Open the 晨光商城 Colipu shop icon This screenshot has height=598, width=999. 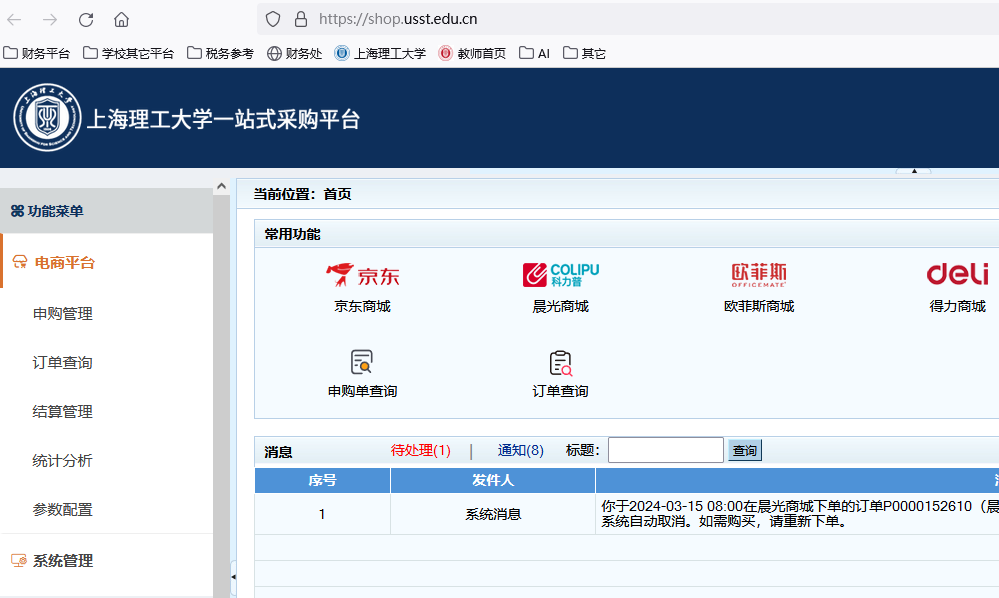tap(560, 274)
